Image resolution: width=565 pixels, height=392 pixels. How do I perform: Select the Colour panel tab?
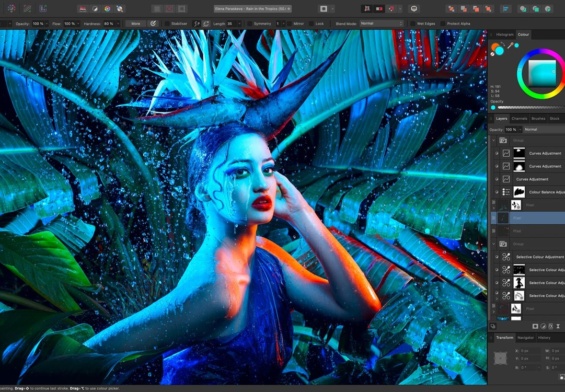(x=523, y=35)
